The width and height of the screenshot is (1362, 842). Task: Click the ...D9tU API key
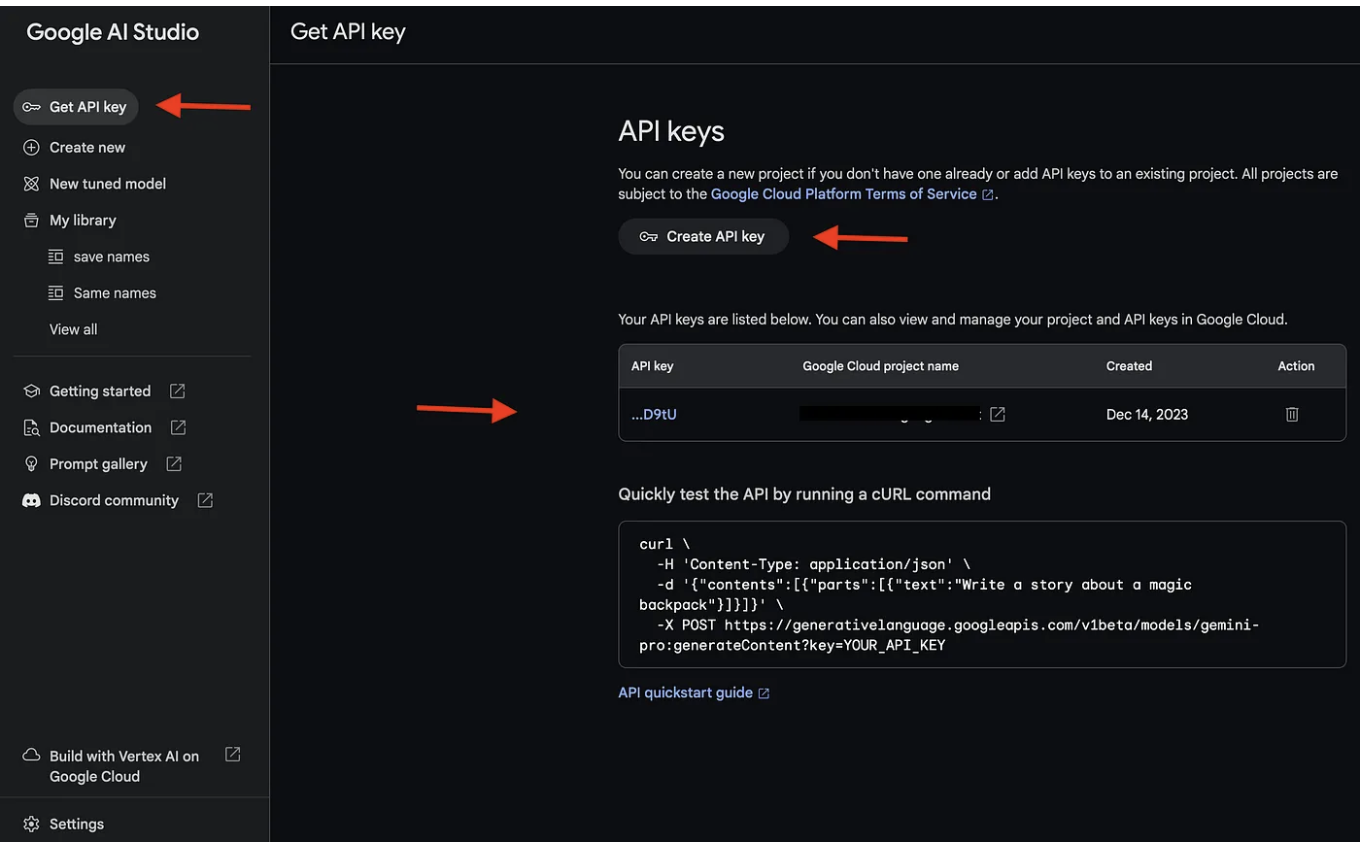[654, 414]
